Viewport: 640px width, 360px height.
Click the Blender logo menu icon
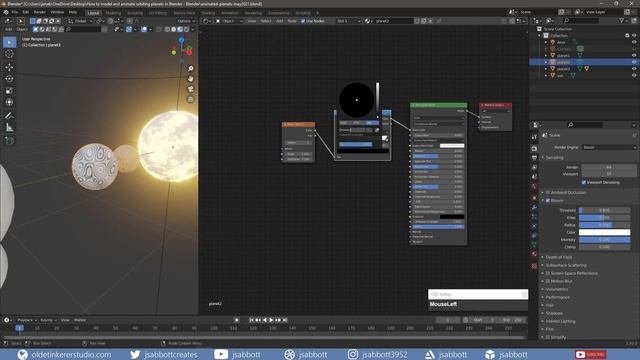[6, 12]
